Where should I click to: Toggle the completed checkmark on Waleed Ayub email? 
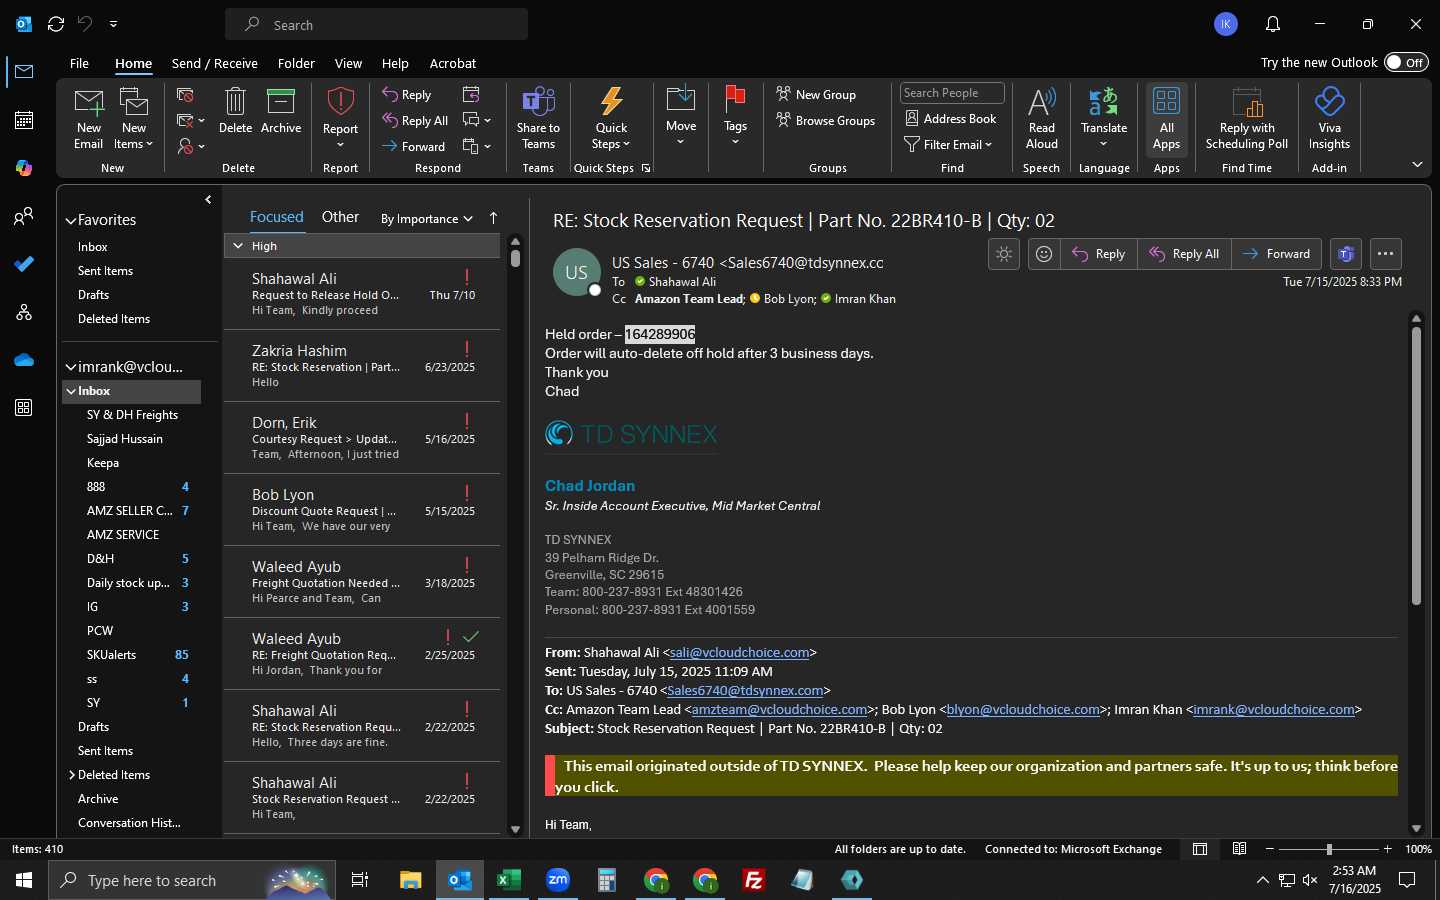pyautogui.click(x=471, y=636)
